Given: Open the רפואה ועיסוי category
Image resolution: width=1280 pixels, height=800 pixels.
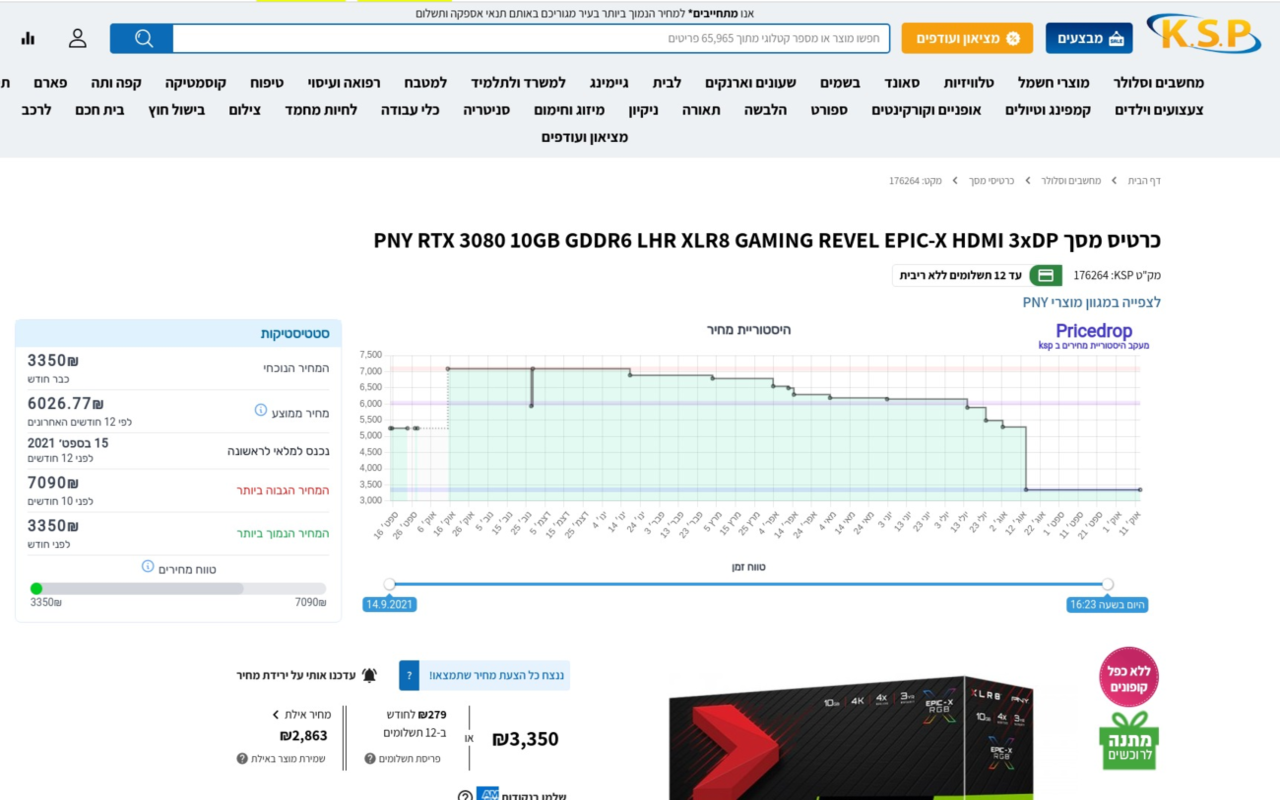Looking at the screenshot, I should pos(345,83).
